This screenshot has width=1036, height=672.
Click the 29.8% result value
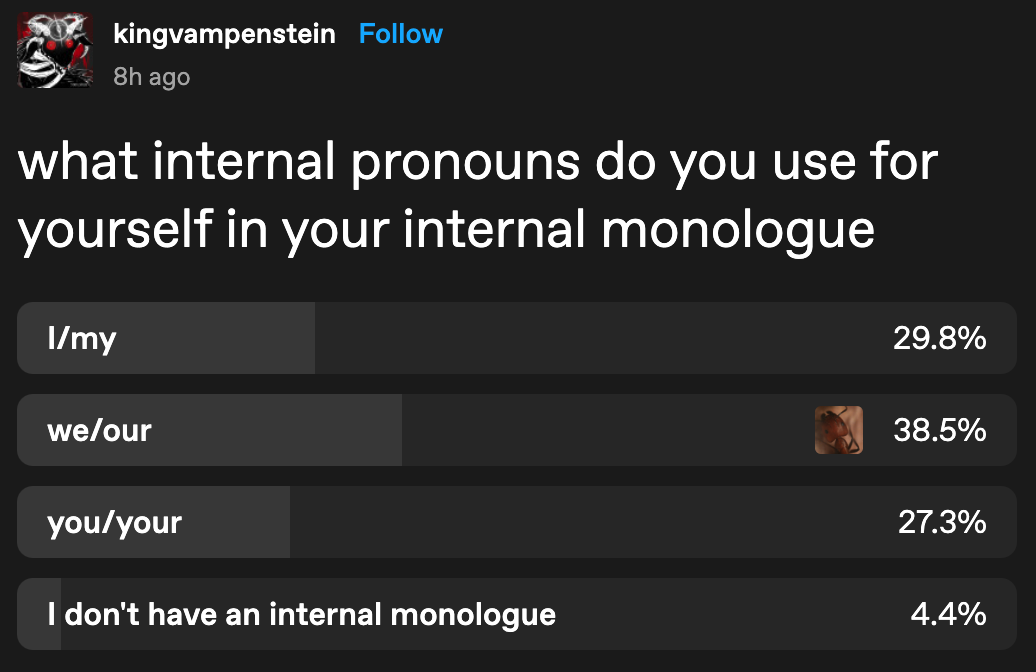[939, 338]
